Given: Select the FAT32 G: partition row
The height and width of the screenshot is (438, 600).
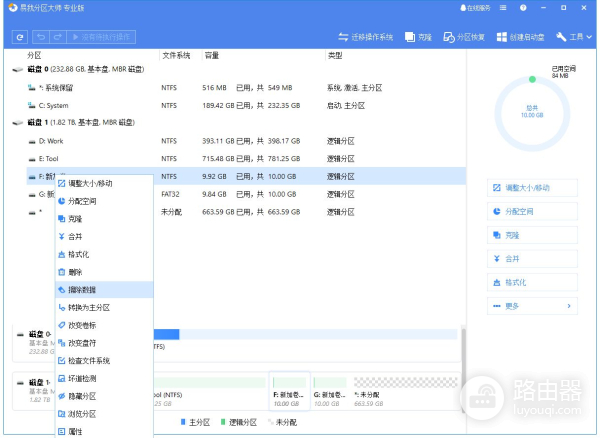Looking at the screenshot, I should [x=246, y=194].
